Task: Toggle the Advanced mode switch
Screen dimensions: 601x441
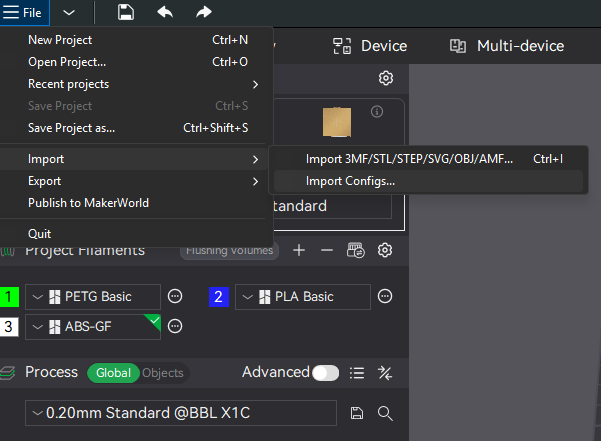Action: 325,373
